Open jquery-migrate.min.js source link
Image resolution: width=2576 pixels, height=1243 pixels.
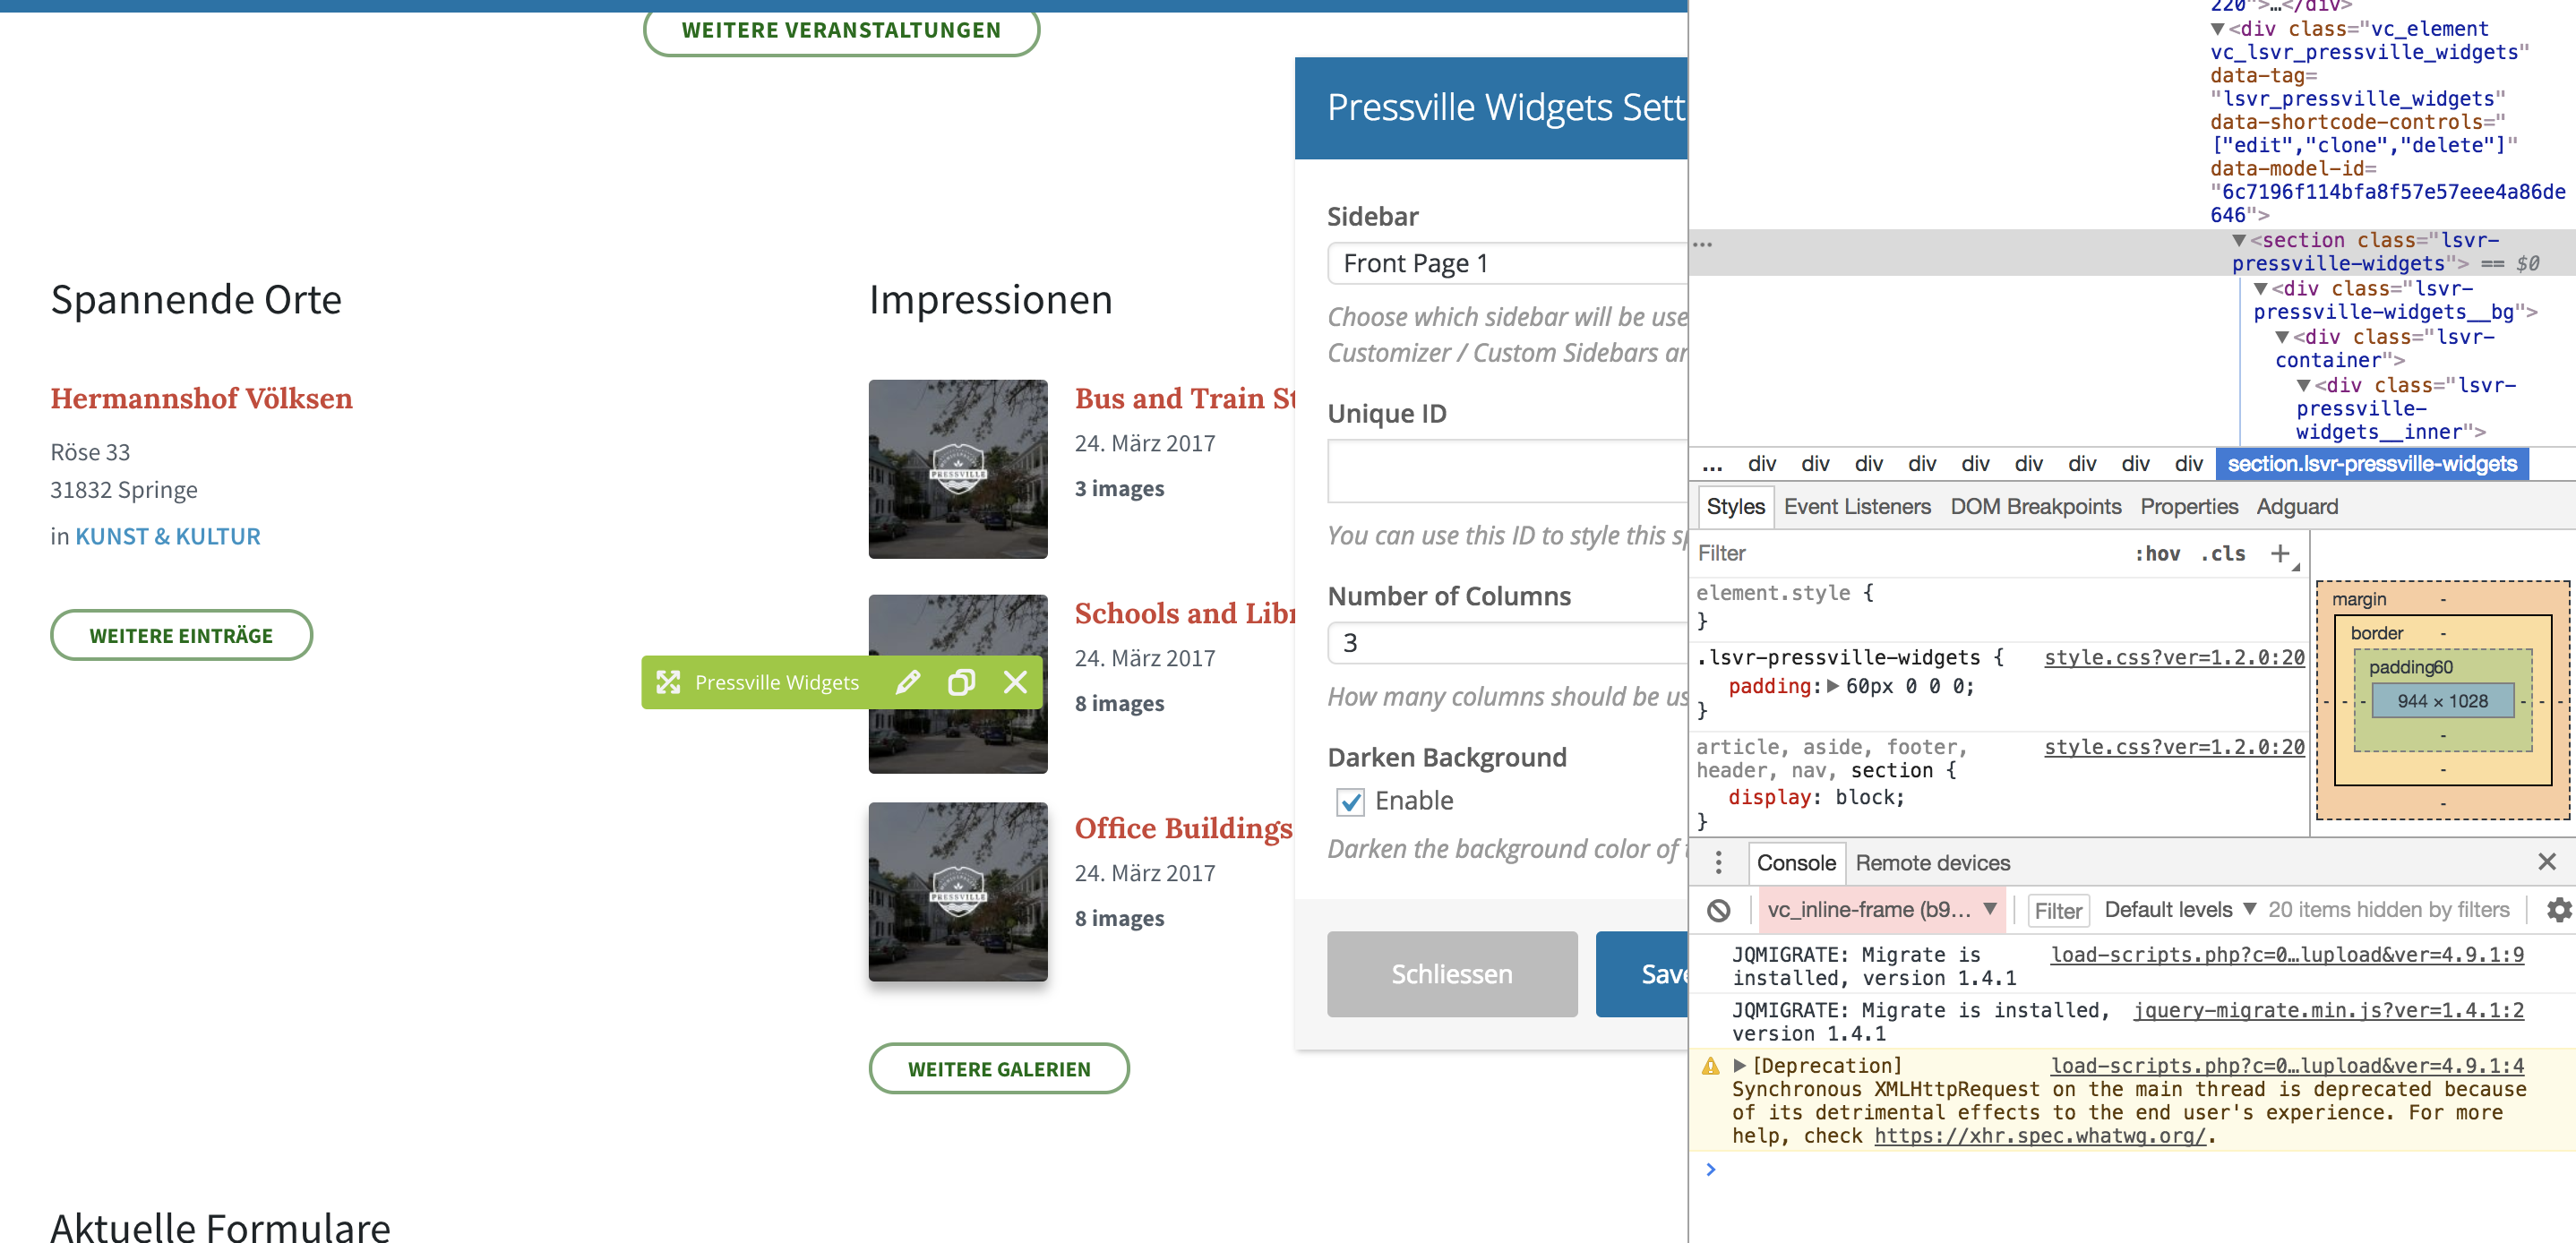pyautogui.click(x=2328, y=1010)
